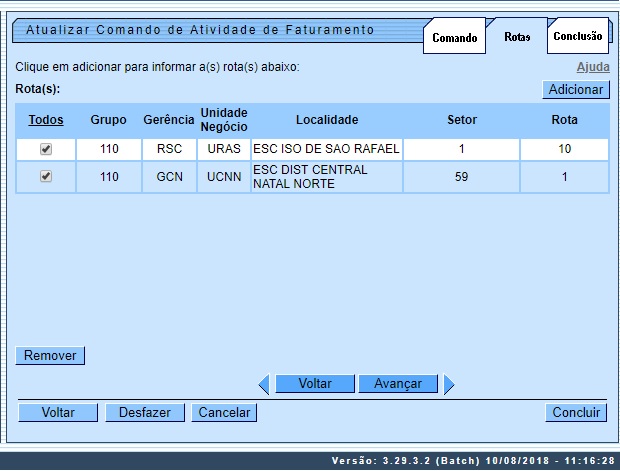This screenshot has width=620, height=471.
Task: Click the Localidade column header
Action: [x=326, y=120]
